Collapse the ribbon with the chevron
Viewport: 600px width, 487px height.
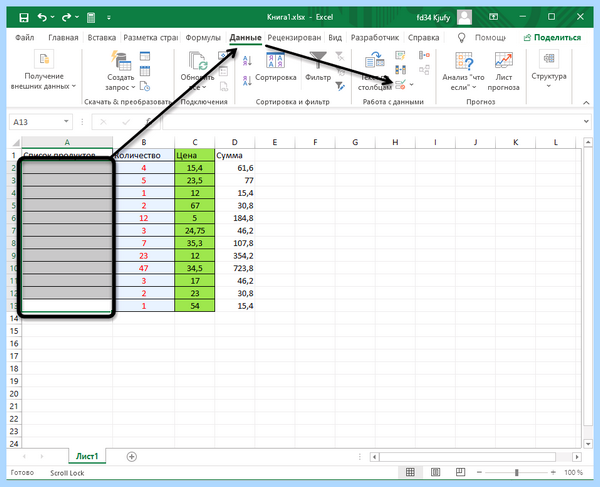coord(586,103)
